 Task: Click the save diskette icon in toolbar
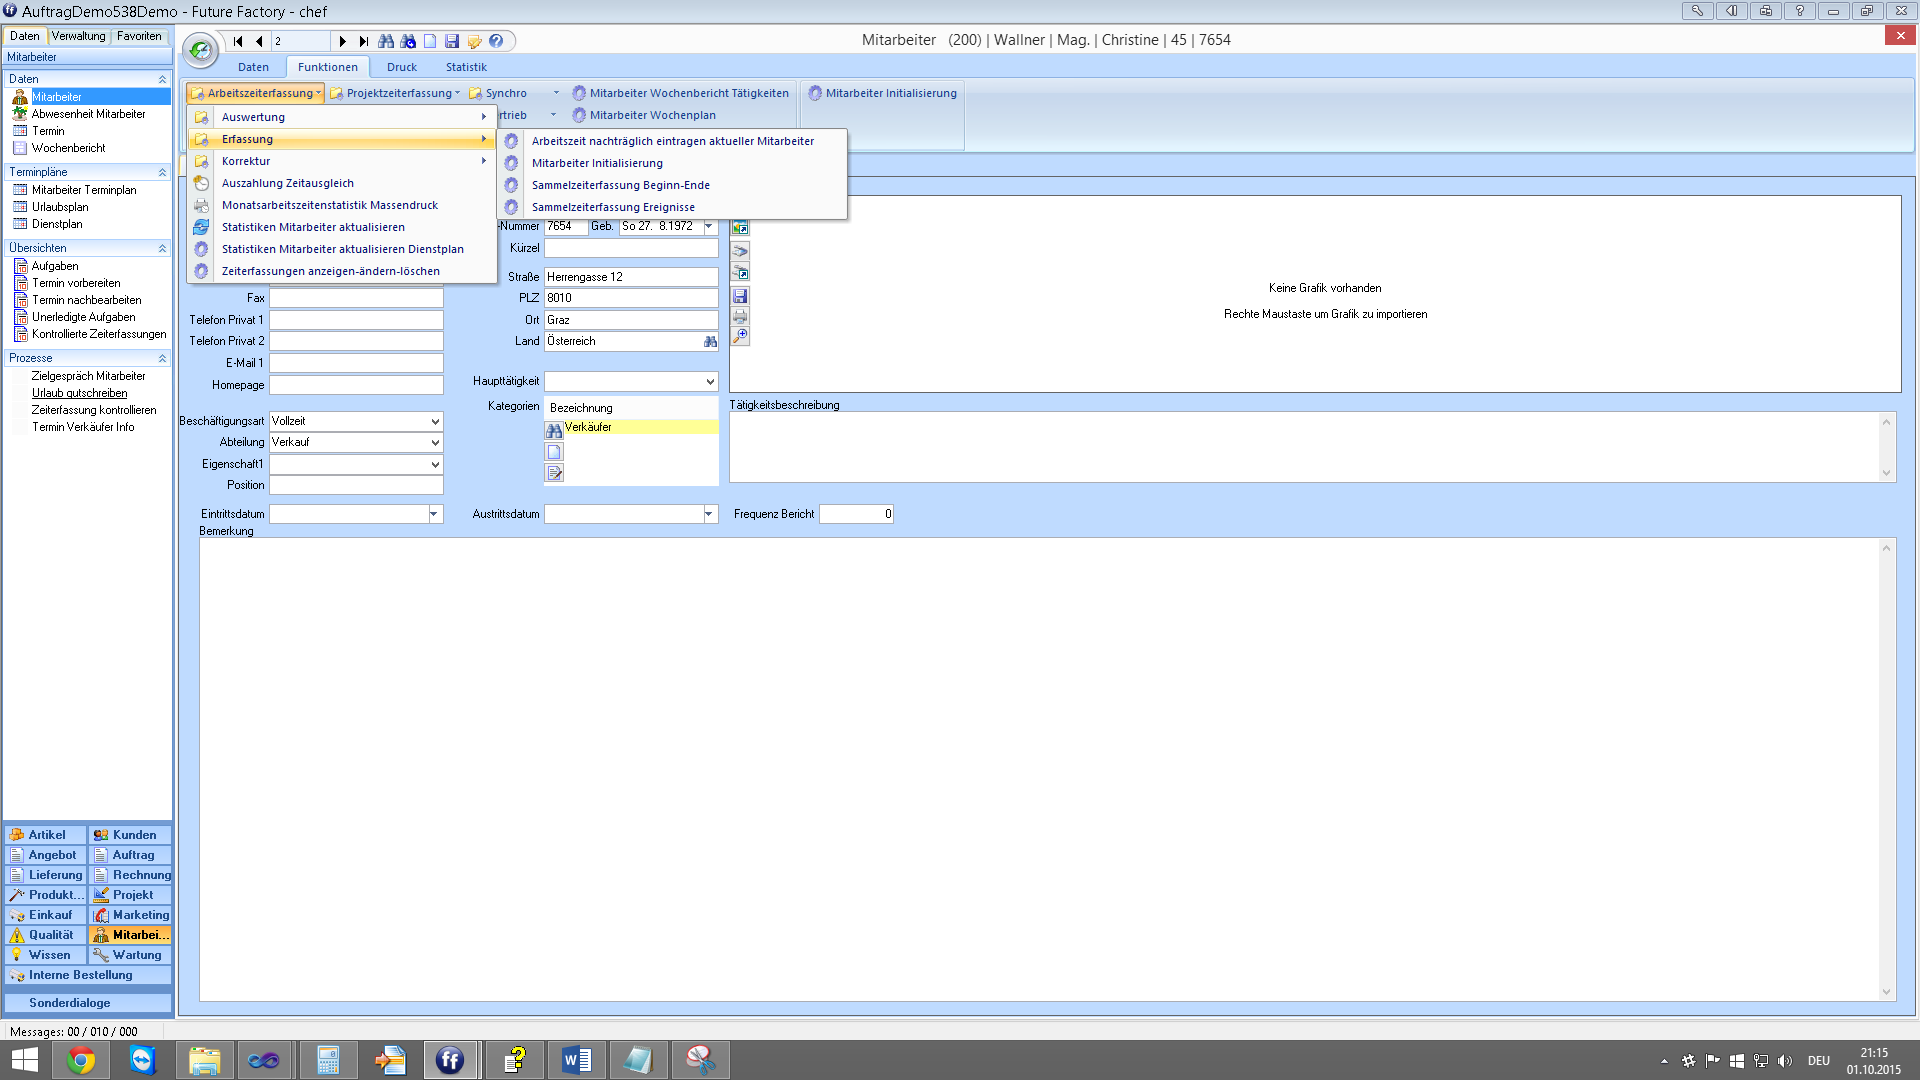point(452,41)
